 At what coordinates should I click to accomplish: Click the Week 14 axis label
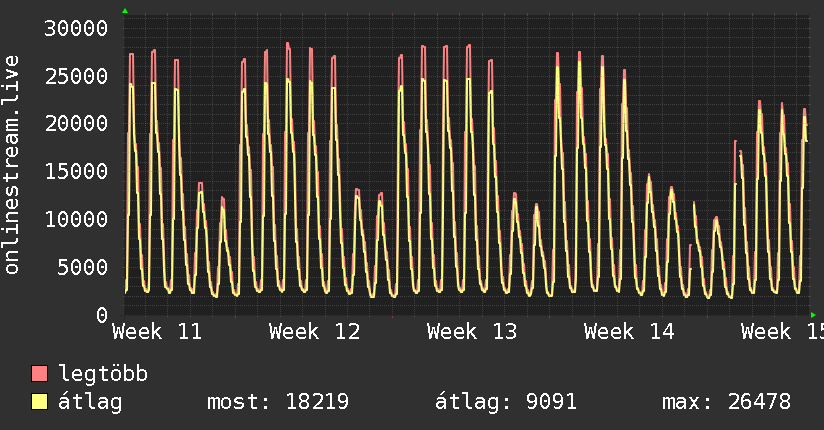(629, 332)
